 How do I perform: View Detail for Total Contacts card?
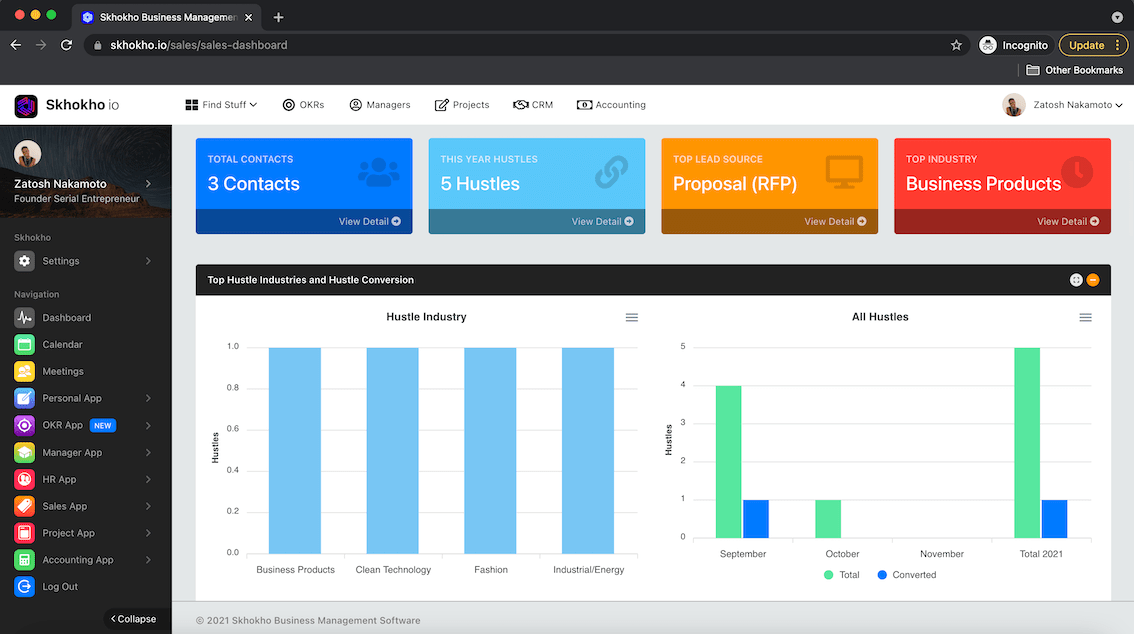coord(370,221)
